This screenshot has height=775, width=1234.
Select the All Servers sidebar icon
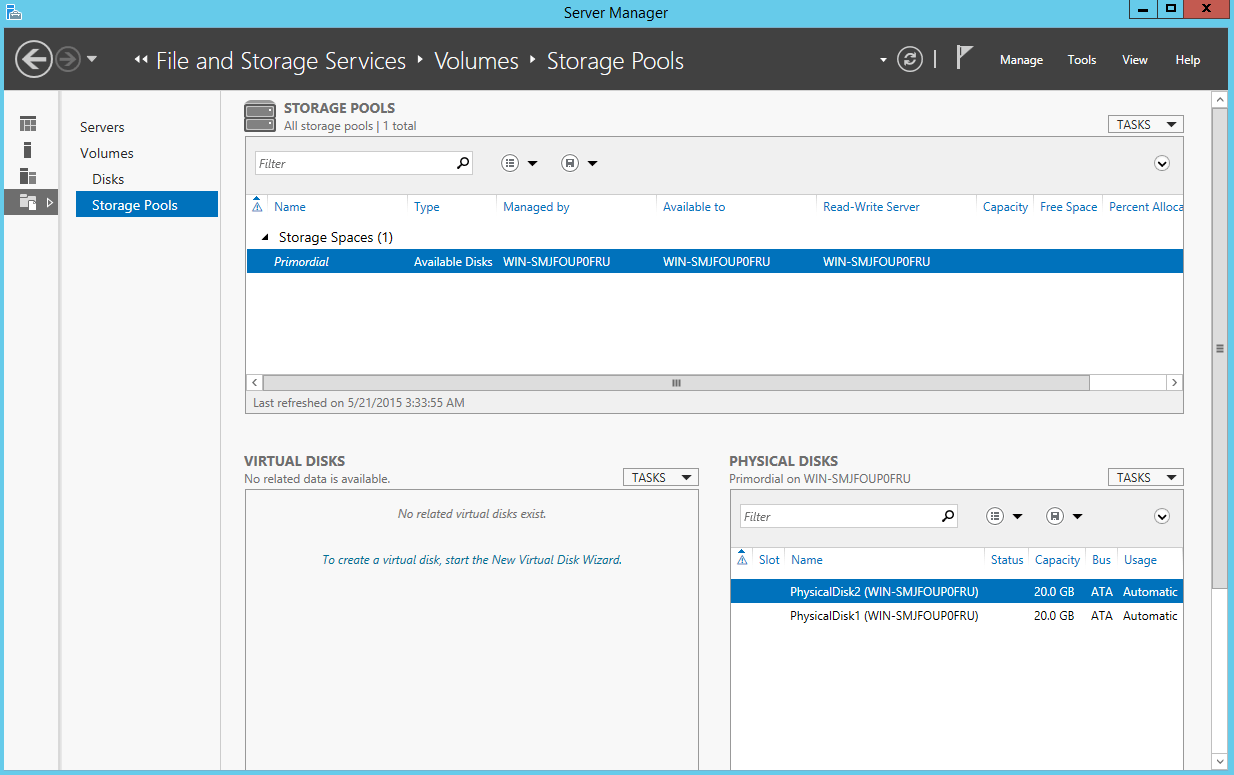[28, 176]
